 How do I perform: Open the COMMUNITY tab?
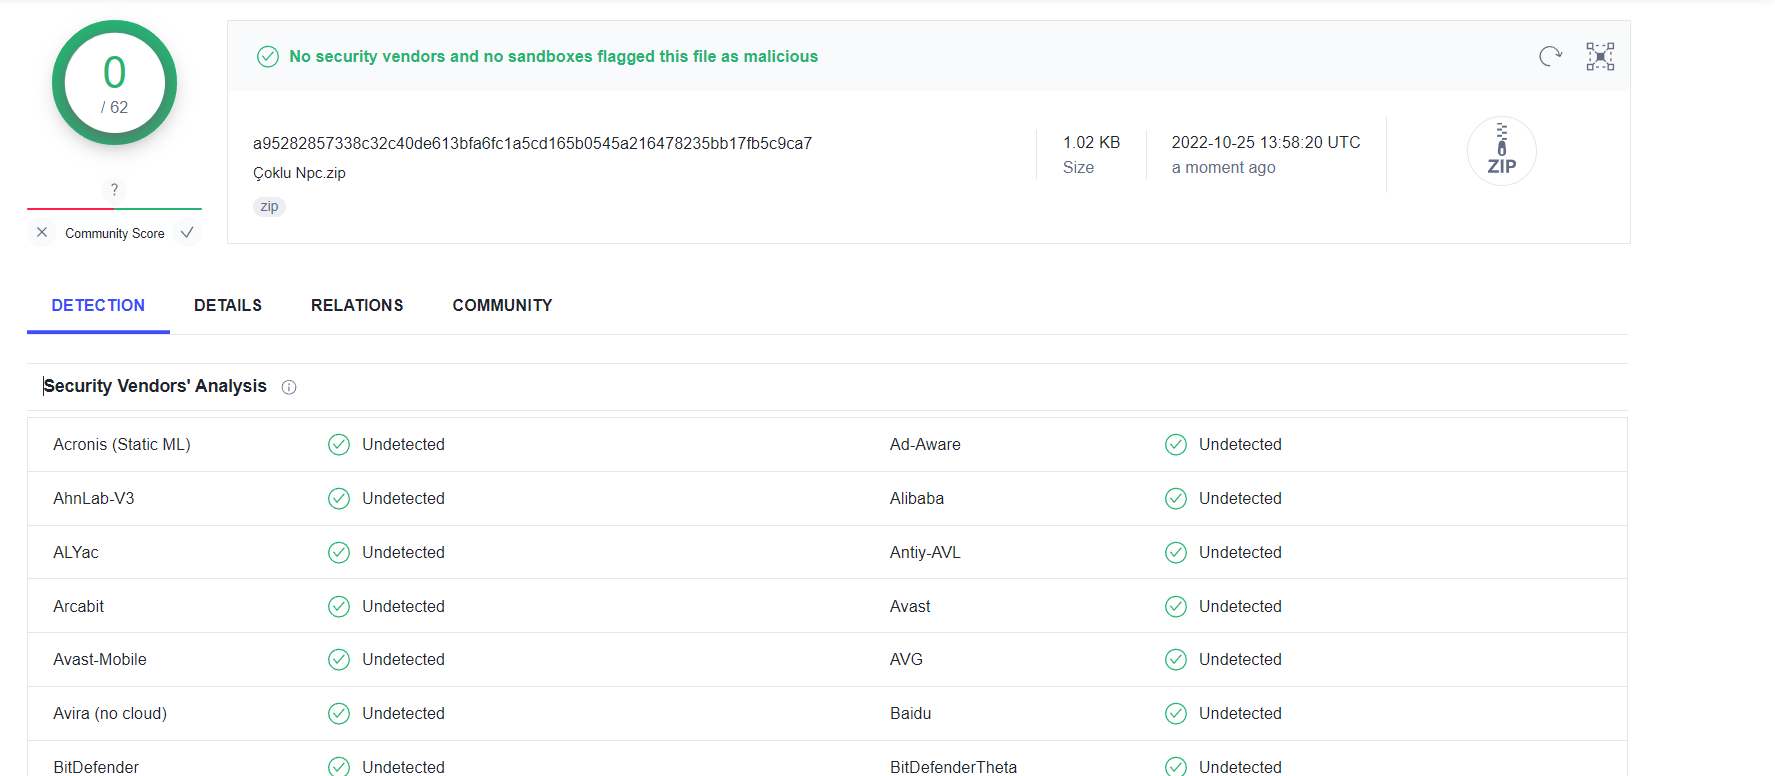[502, 305]
